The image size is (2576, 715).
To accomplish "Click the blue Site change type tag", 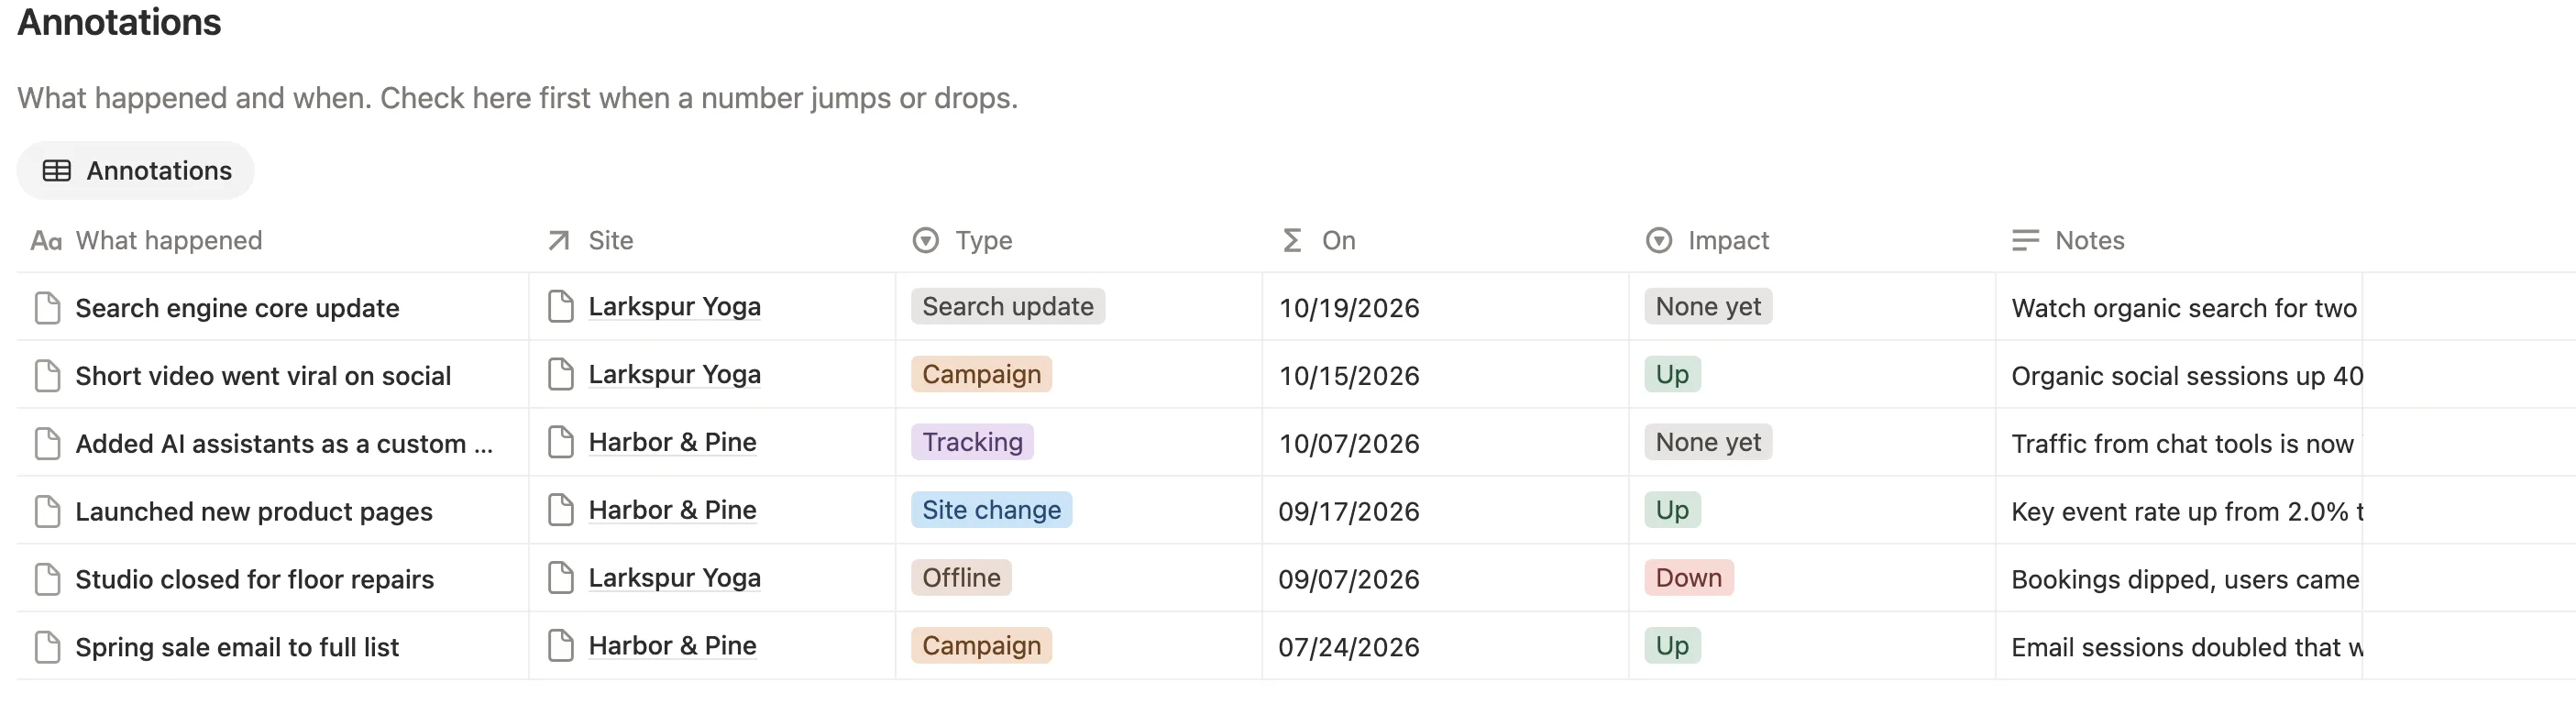I will (991, 510).
